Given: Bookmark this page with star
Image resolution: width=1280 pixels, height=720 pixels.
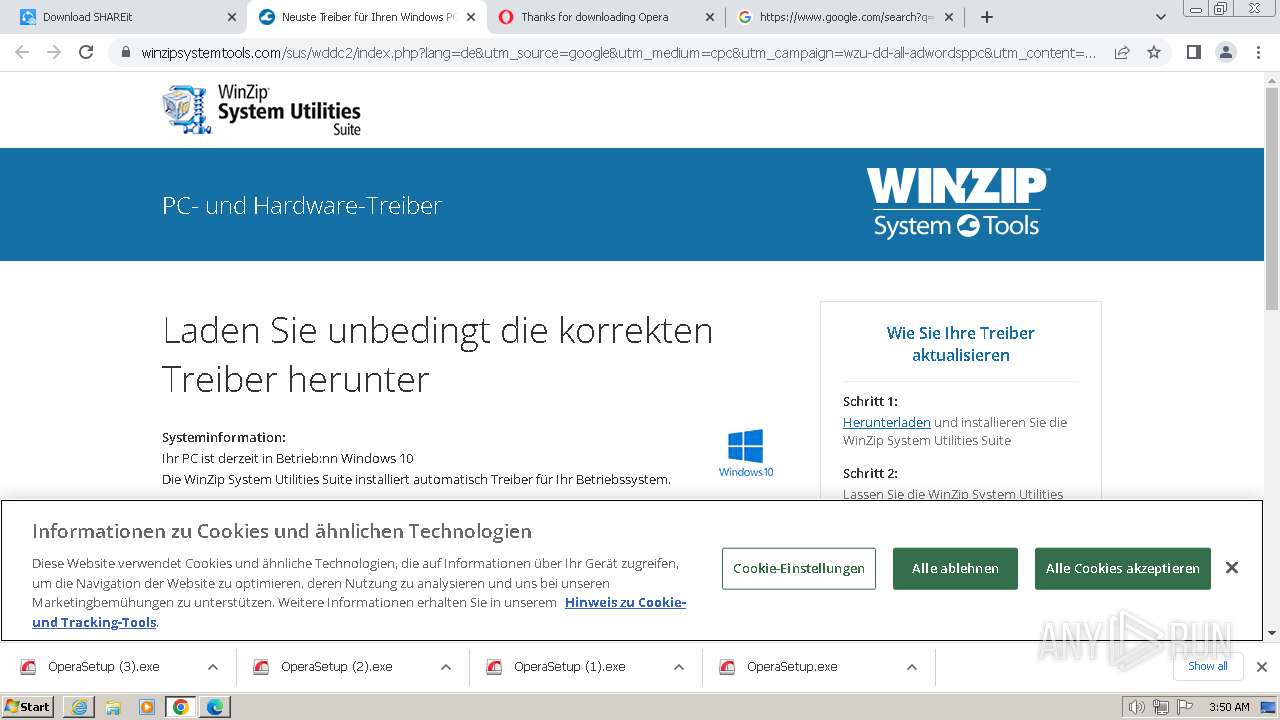Looking at the screenshot, I should tap(1154, 52).
